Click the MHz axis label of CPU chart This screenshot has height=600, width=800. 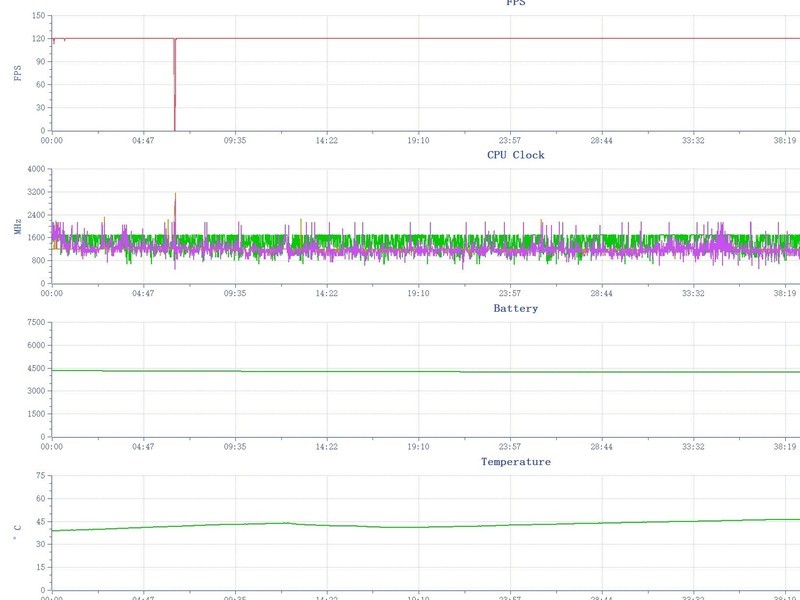pos(18,226)
